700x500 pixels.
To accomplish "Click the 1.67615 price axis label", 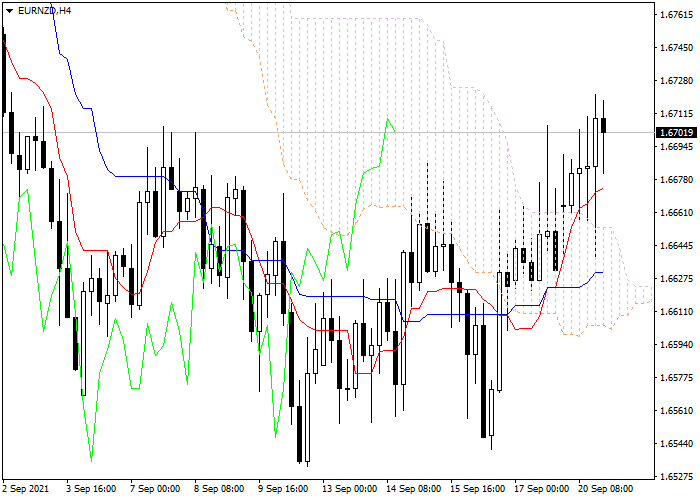I will click(676, 15).
